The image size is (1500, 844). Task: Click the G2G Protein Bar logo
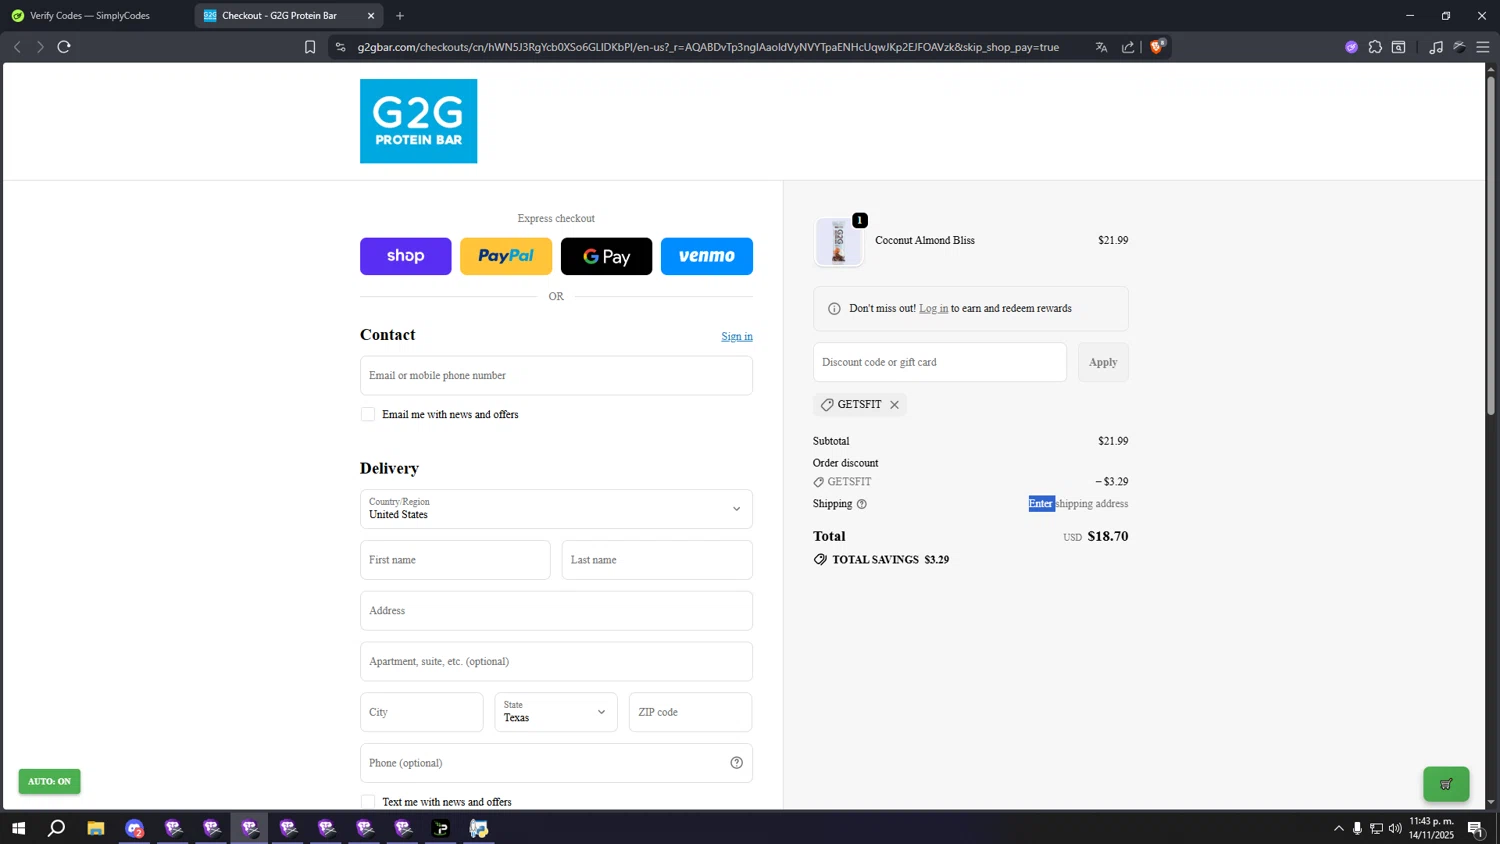418,121
